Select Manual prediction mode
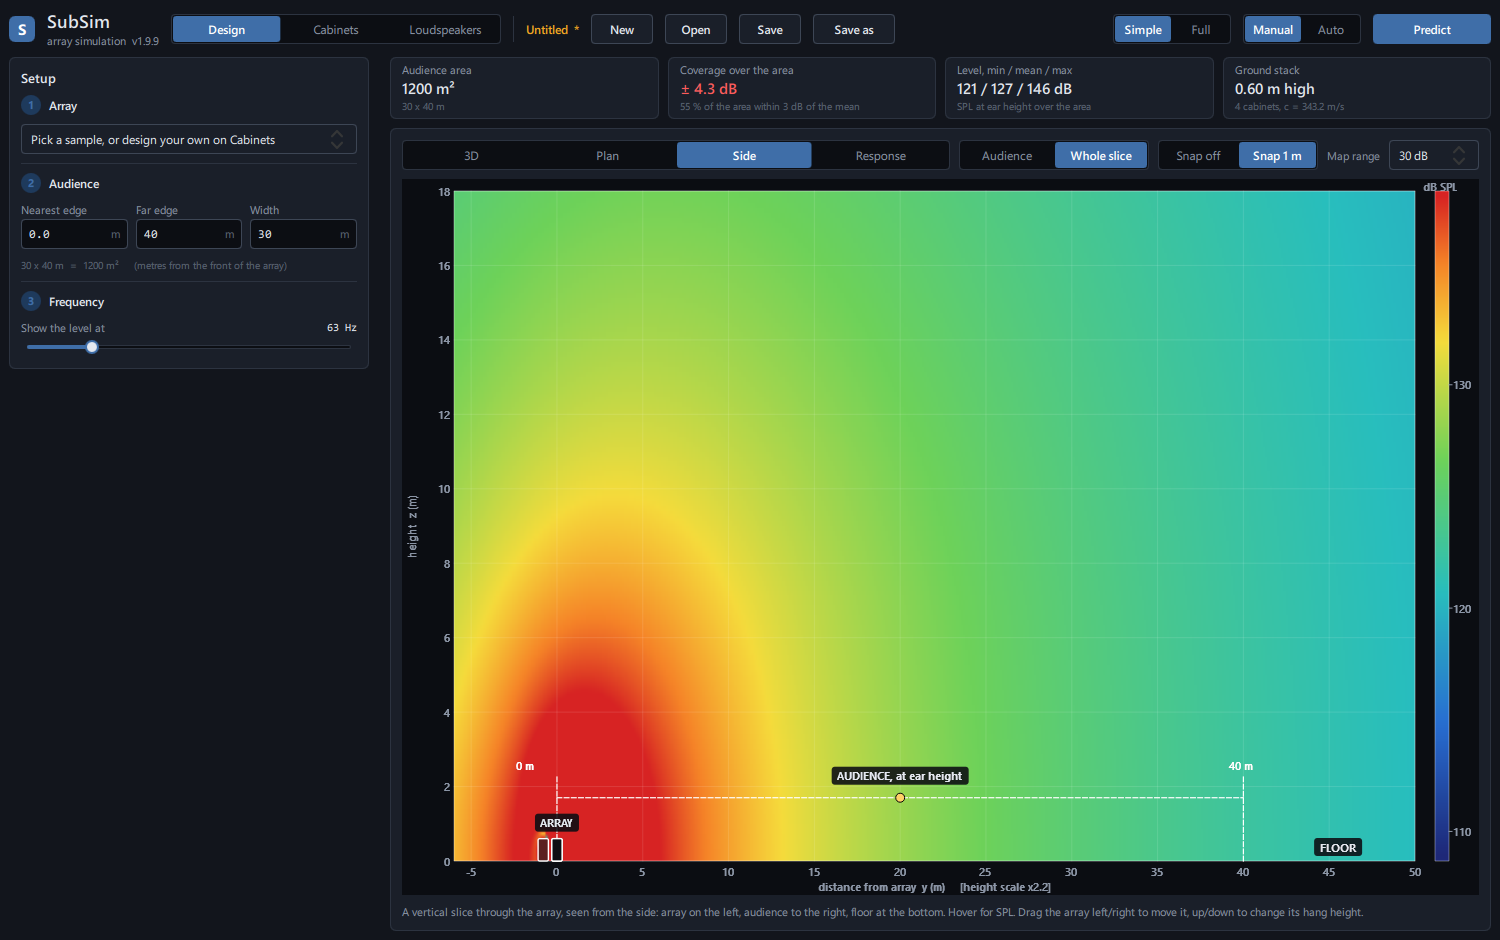 1273,30
